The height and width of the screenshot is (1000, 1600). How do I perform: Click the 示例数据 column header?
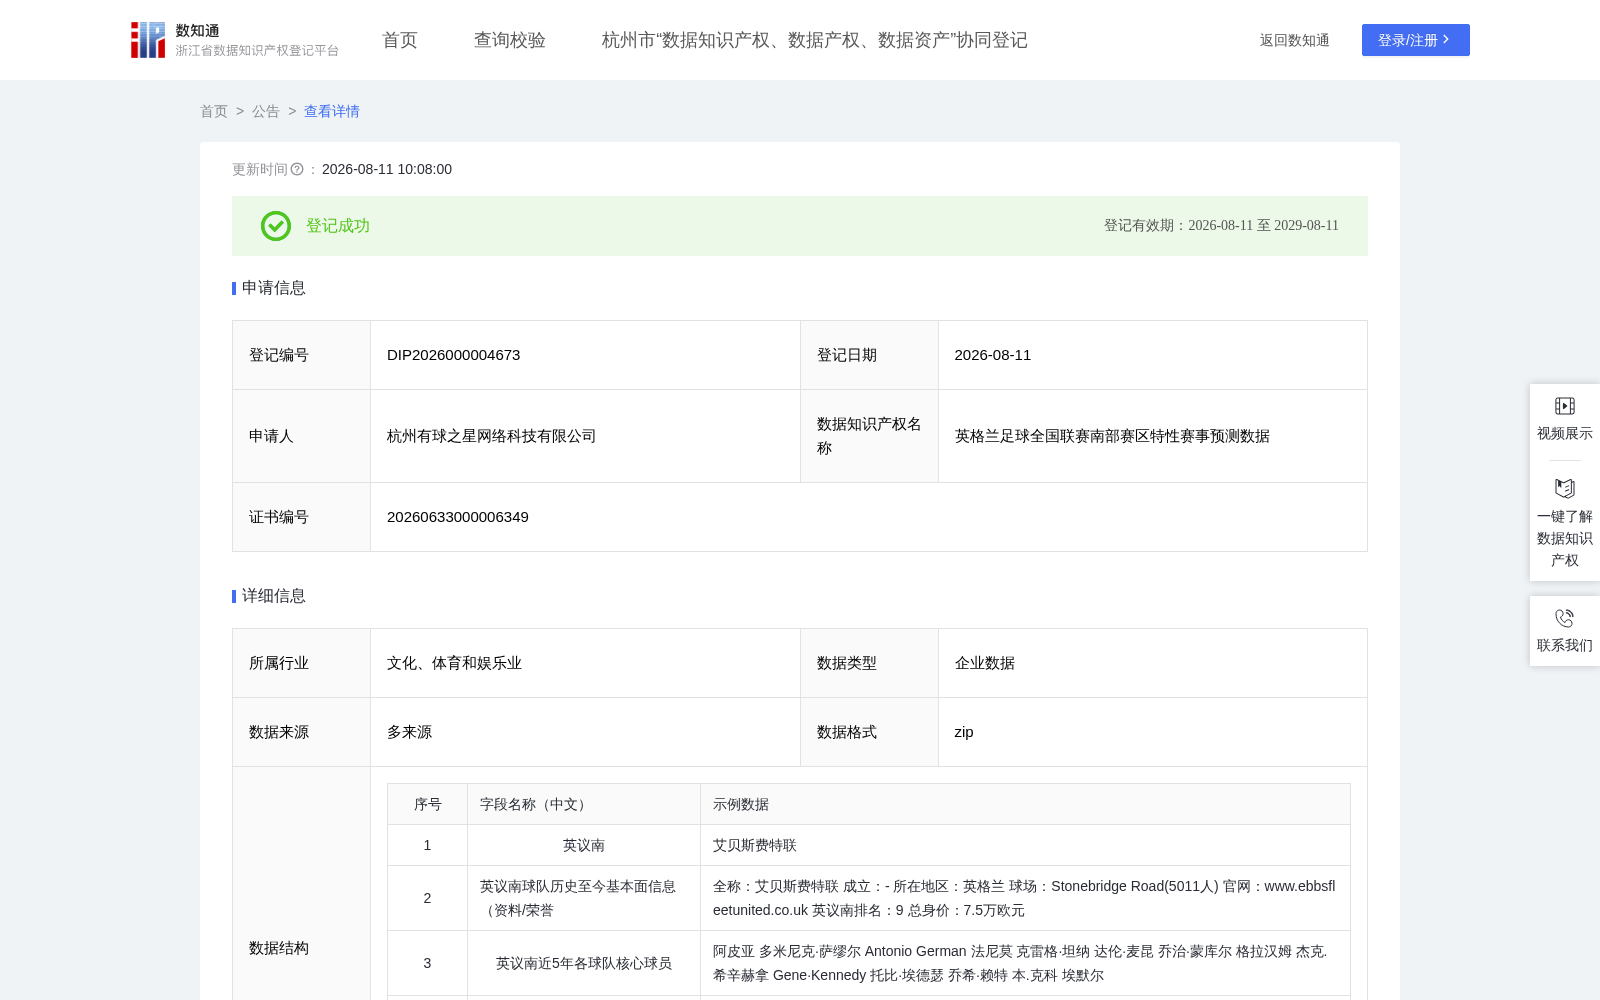pyautogui.click(x=1025, y=804)
